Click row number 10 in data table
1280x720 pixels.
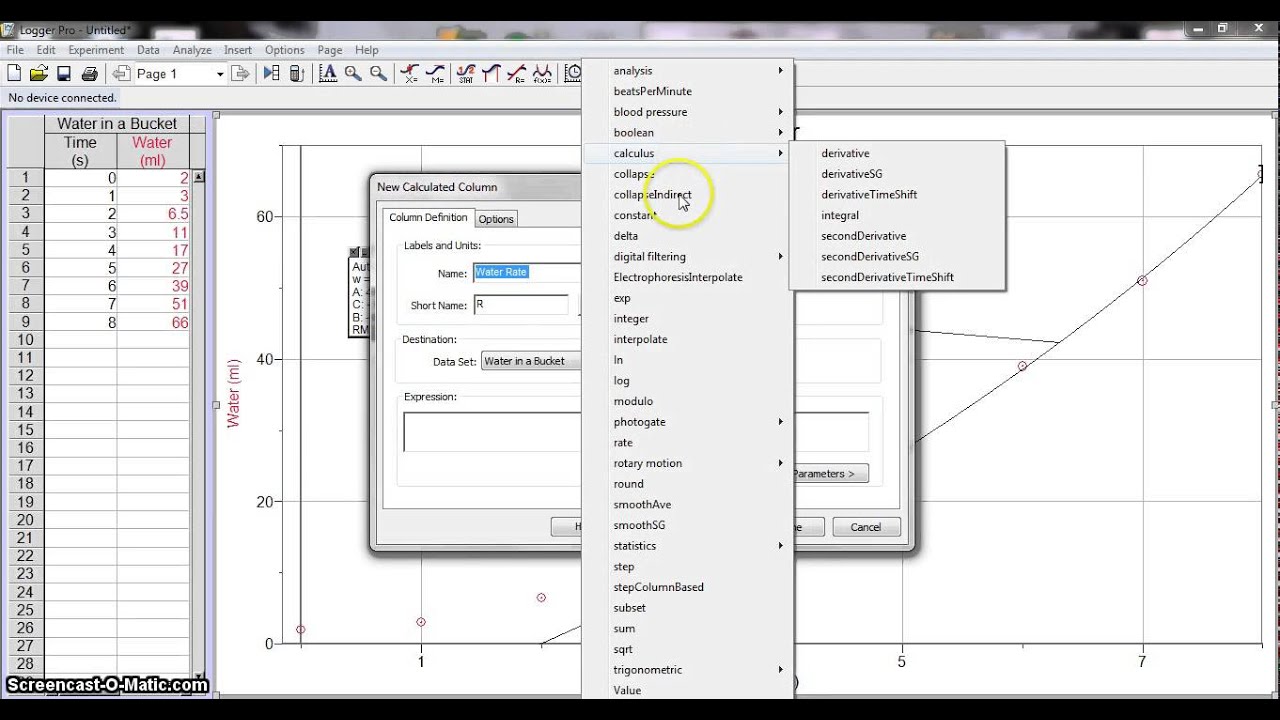(25, 340)
